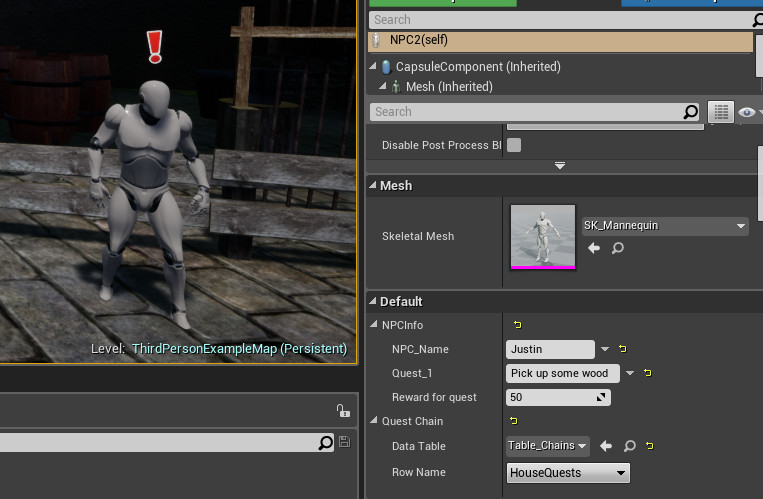
Task: Use selected asset arrow for Data Table
Action: click(x=606, y=446)
